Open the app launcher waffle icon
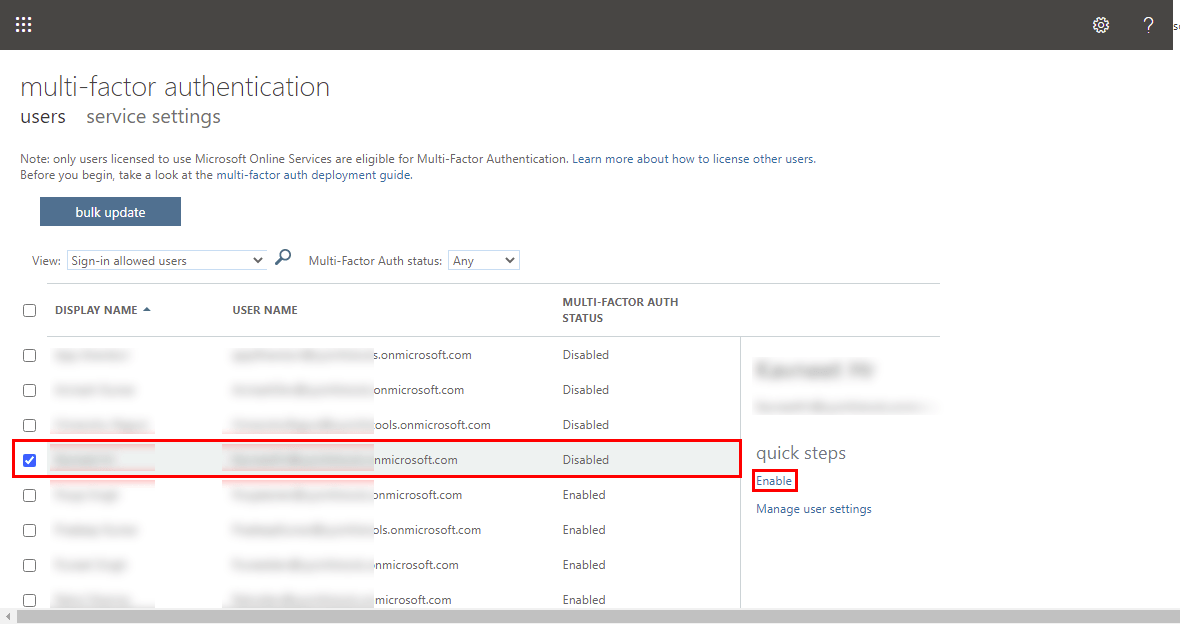Viewport: 1180px width, 624px height. click(23, 25)
